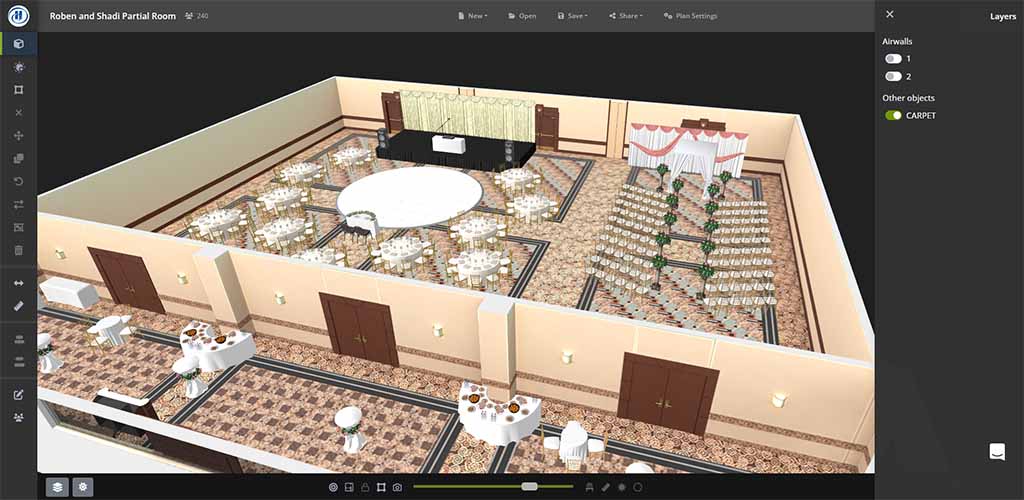The height and width of the screenshot is (500, 1024).
Task: Open the Save dropdown menu
Action: click(x=573, y=16)
